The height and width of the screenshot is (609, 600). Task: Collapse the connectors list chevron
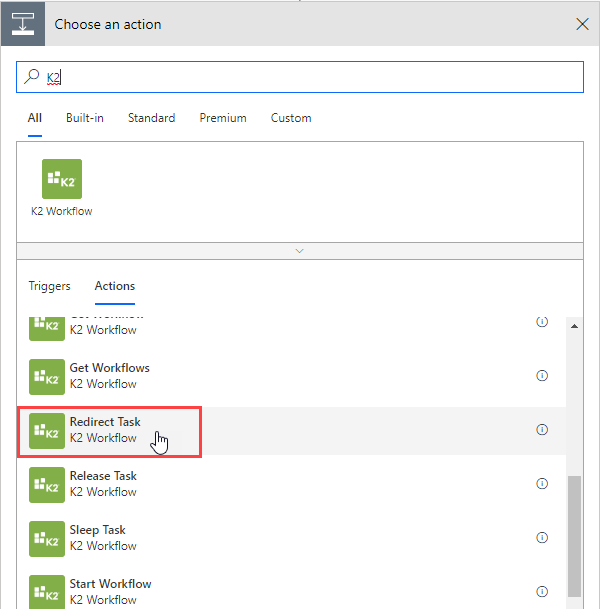(x=299, y=251)
